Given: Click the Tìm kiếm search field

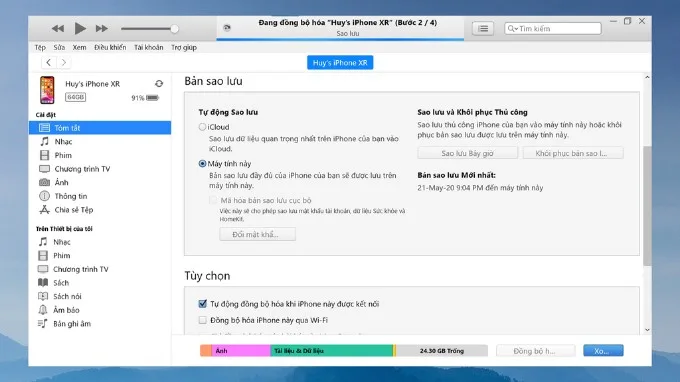Looking at the screenshot, I should (553, 29).
